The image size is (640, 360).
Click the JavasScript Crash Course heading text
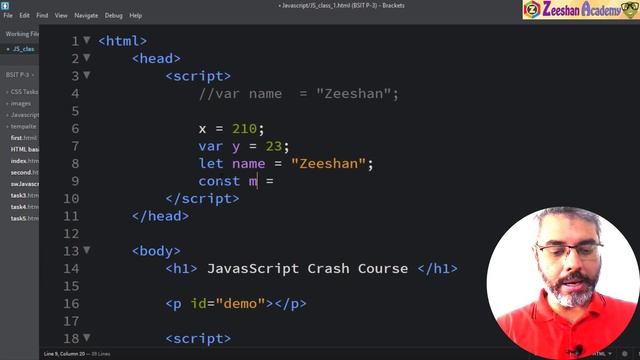[307, 269]
